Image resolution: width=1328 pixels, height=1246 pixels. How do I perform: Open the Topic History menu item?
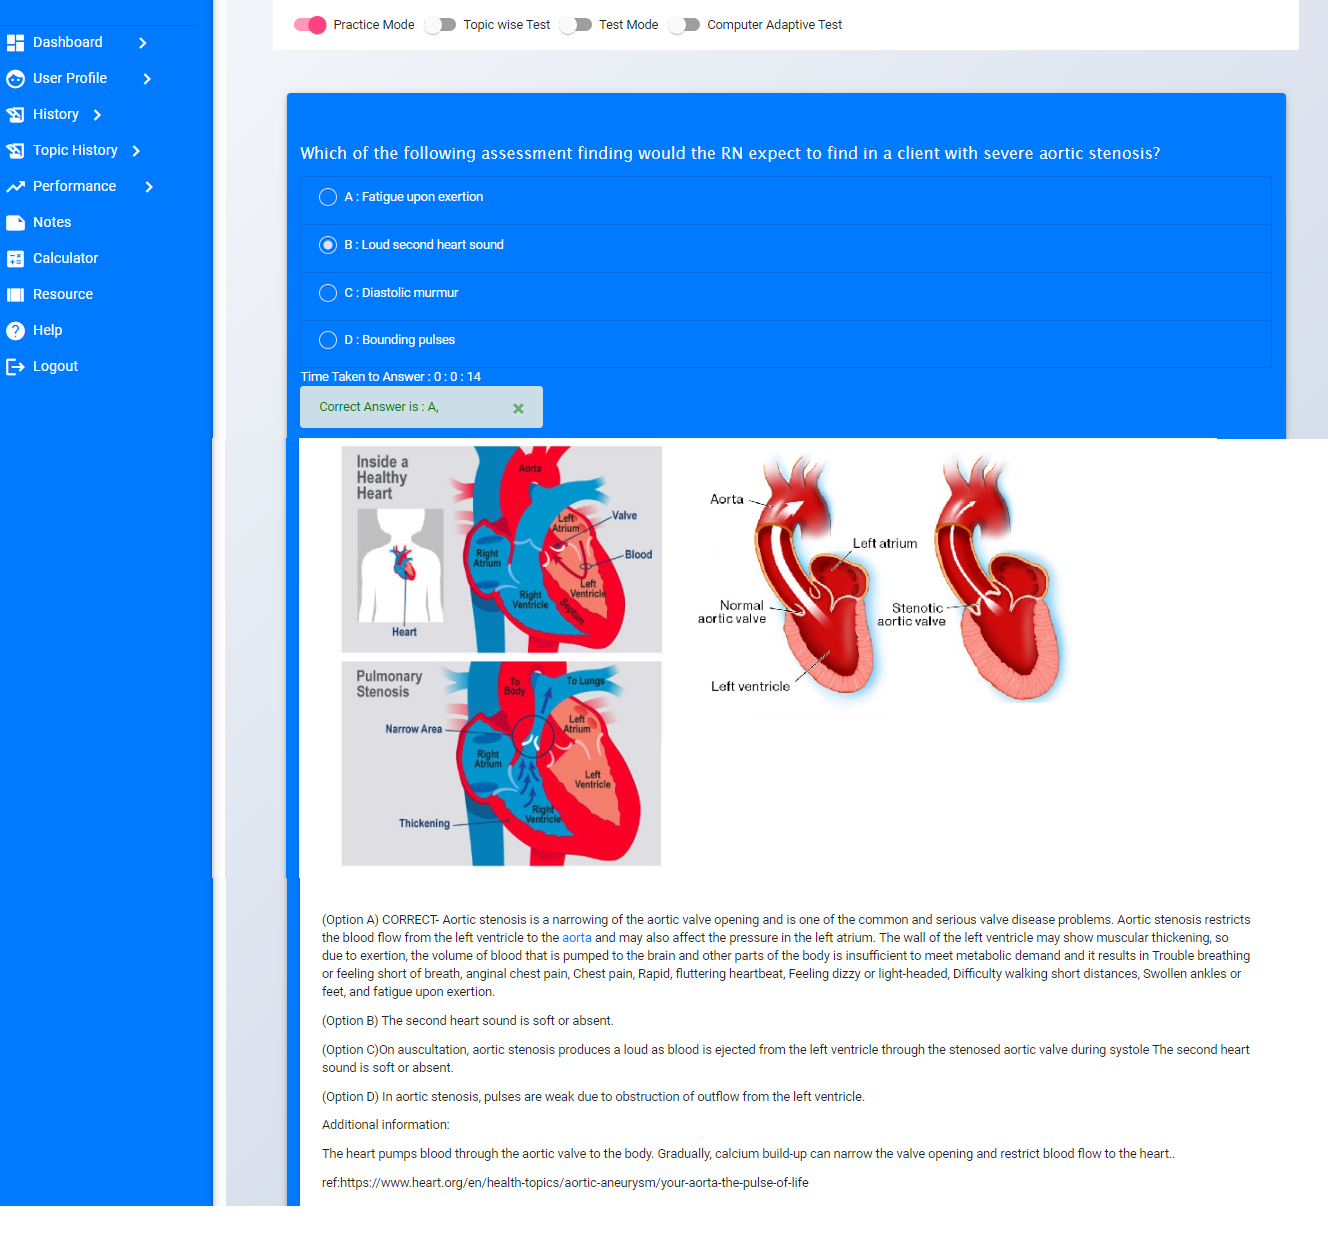(75, 151)
